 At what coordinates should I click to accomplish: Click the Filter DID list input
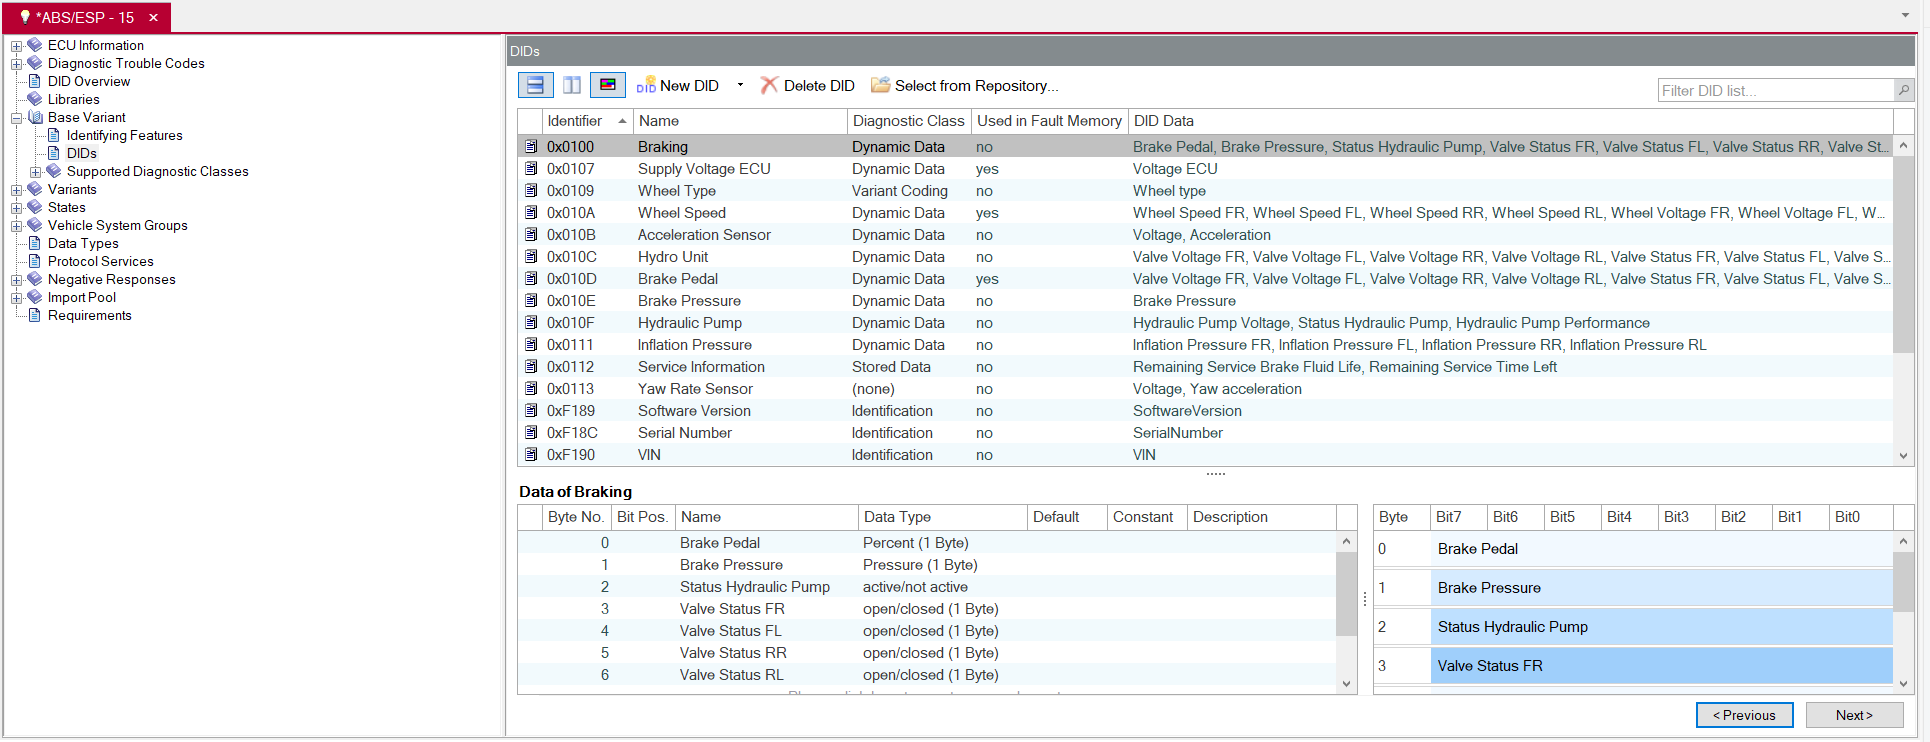1776,91
